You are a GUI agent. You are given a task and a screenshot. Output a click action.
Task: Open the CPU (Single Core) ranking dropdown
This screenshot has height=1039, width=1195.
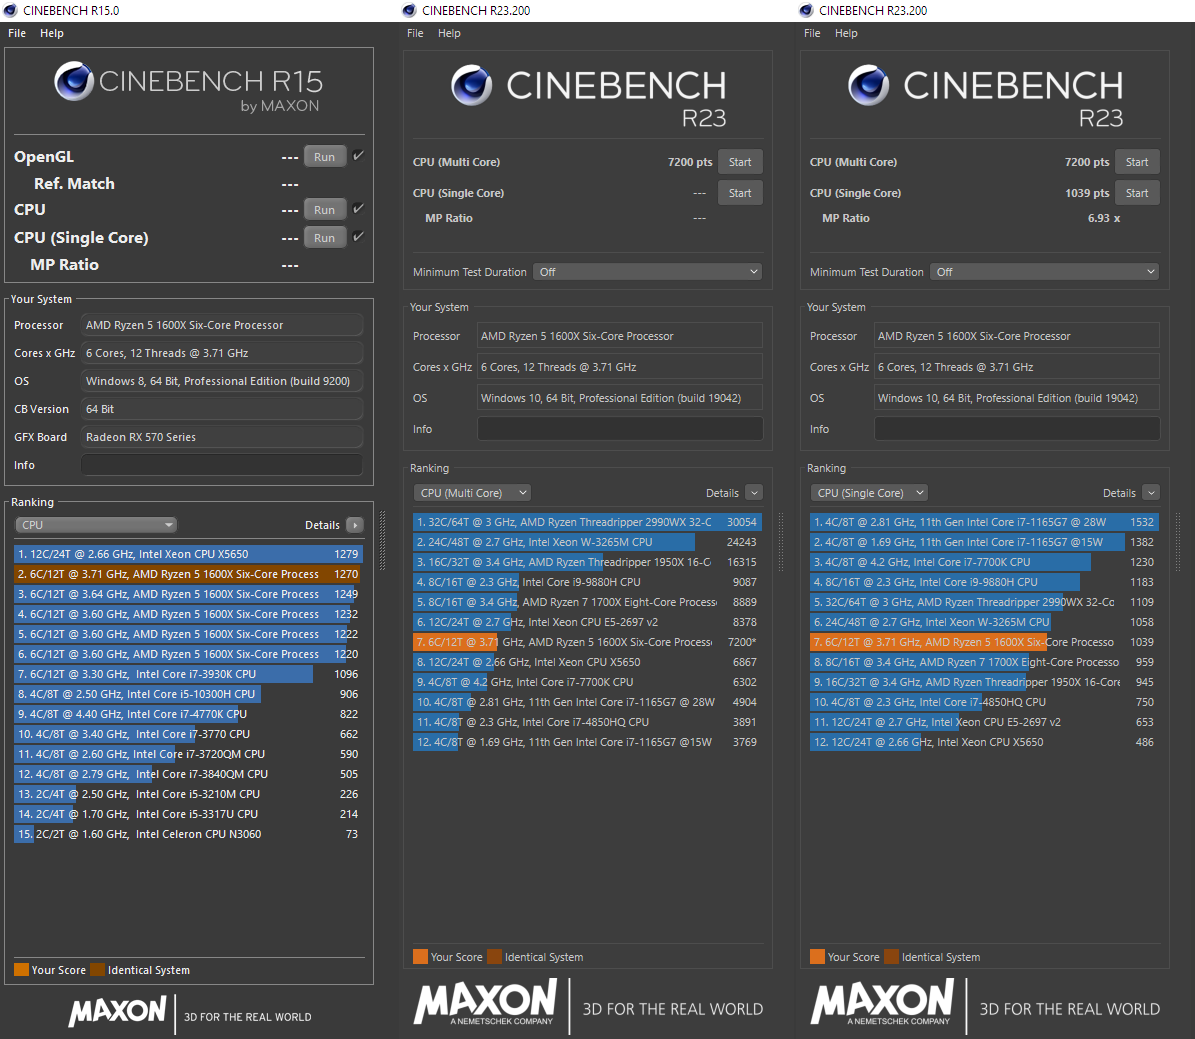[869, 493]
